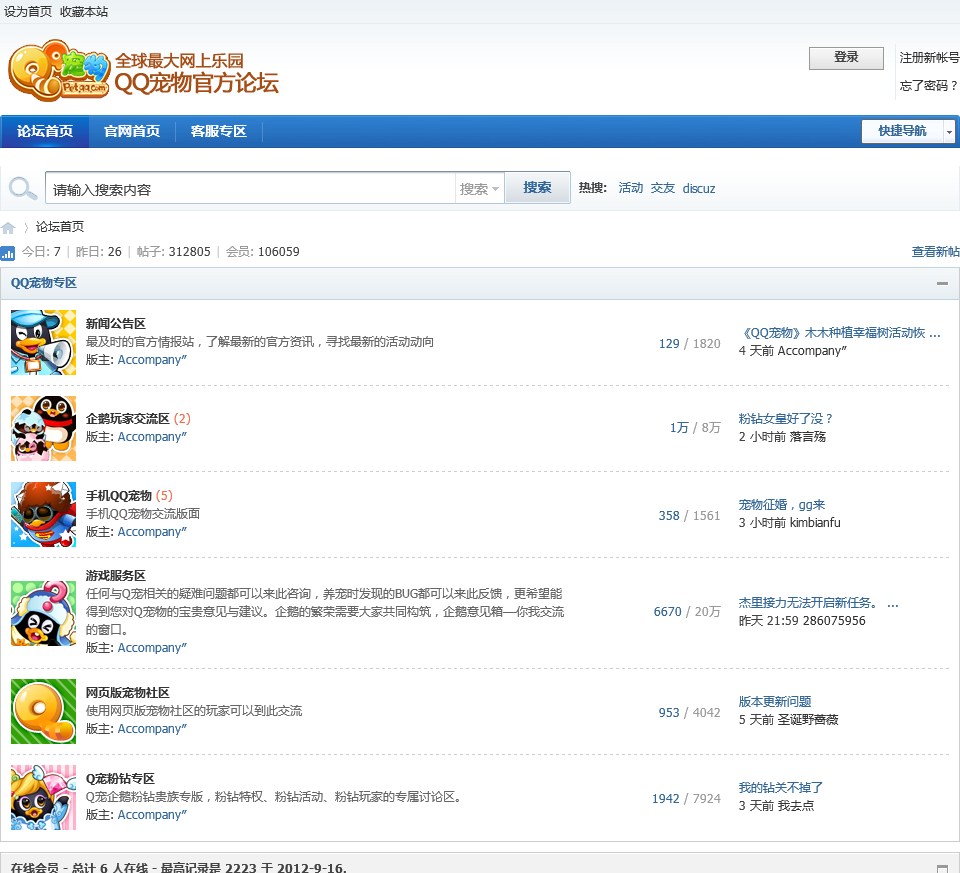Focus the 请输入搜索内容 search field

coord(250,189)
